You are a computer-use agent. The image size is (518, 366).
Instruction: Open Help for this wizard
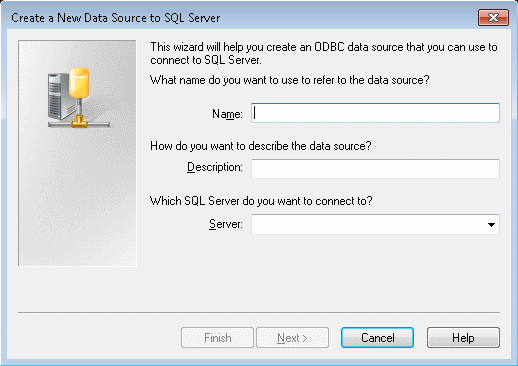pos(463,338)
